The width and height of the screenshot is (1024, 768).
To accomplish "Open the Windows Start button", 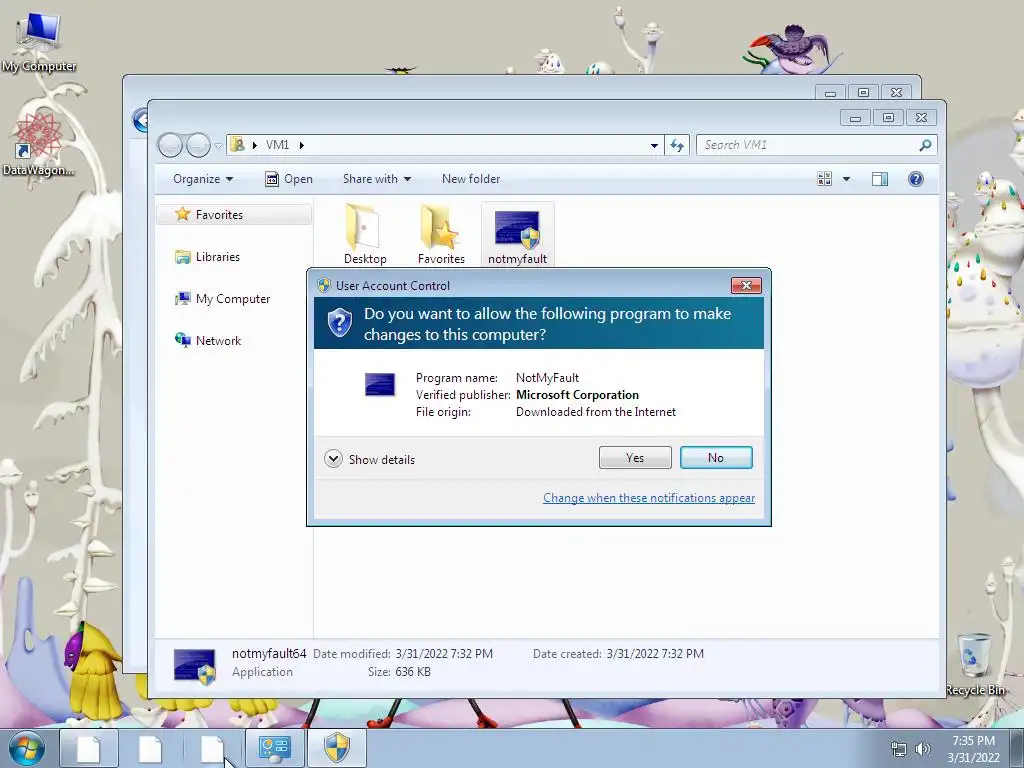I will pos(27,748).
